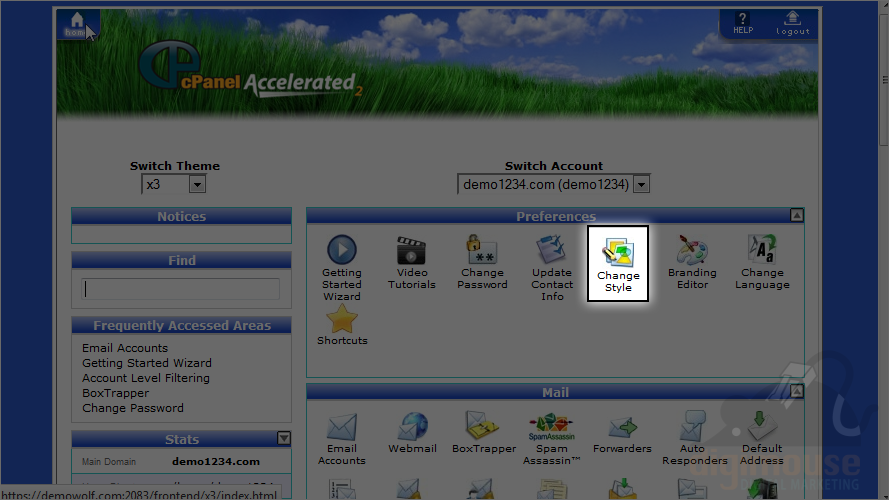
Task: Click the Notices panel header
Action: pos(181,216)
